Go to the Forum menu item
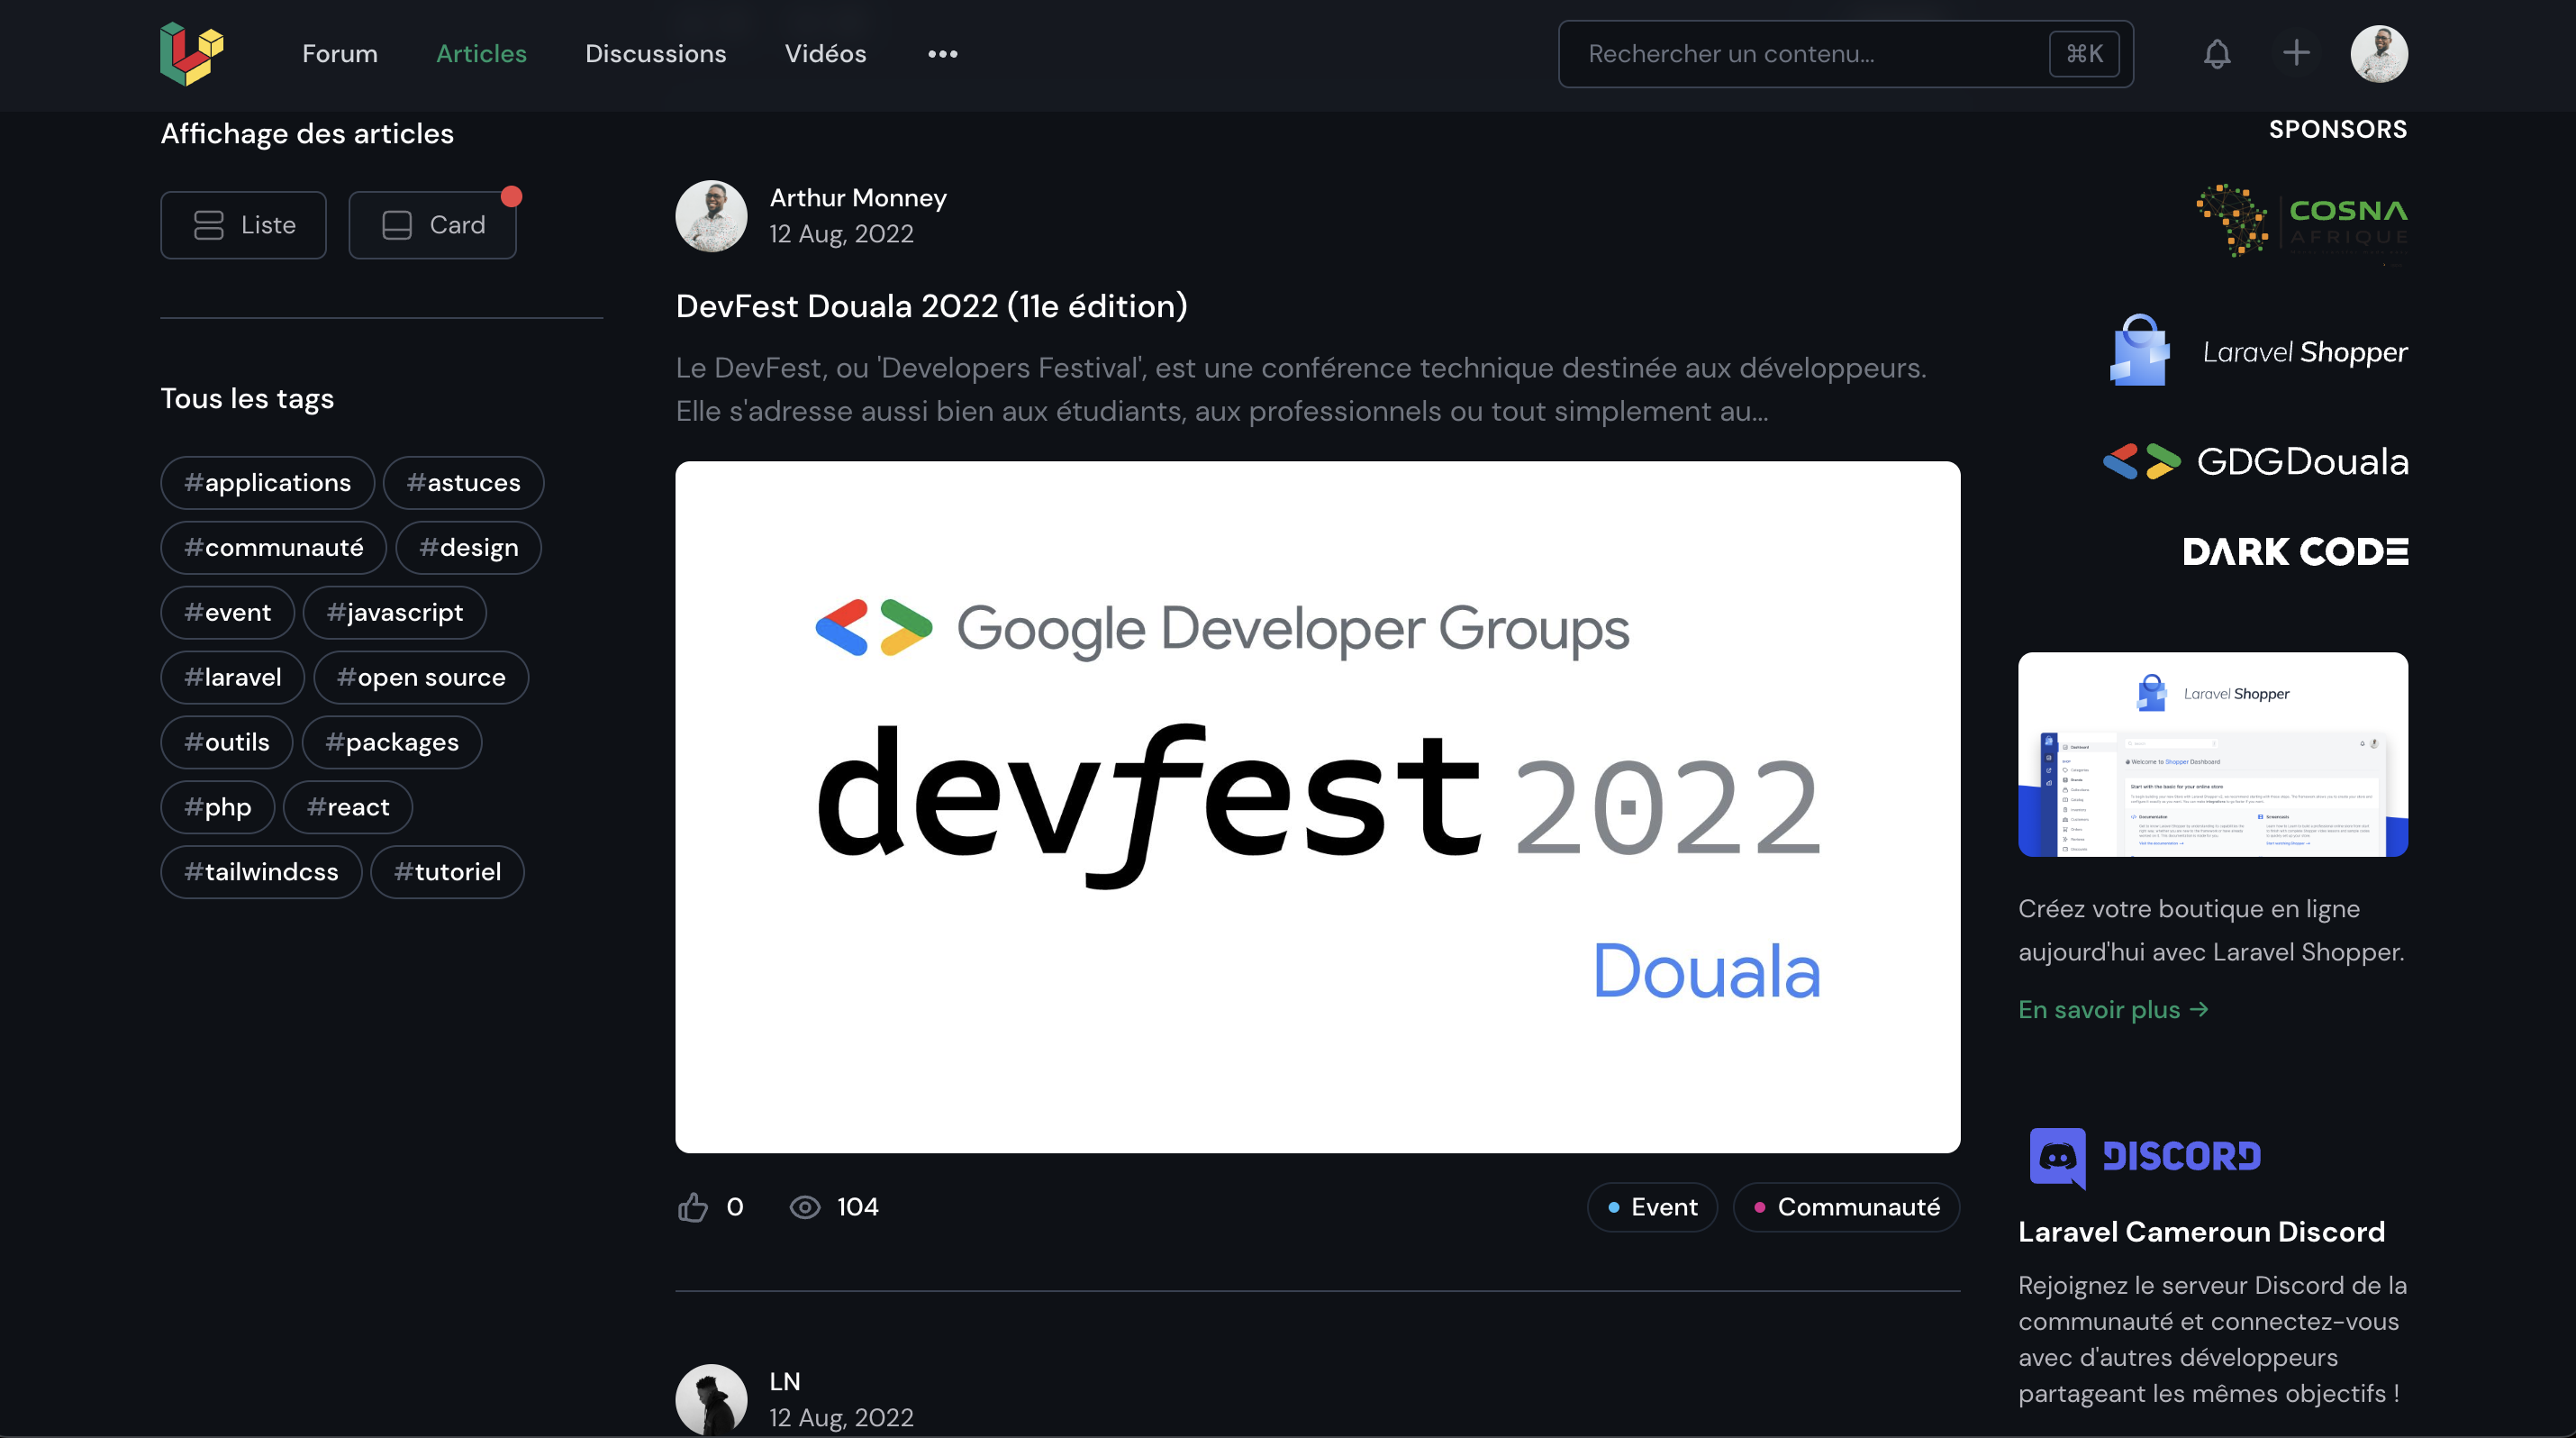This screenshot has height=1438, width=2576. coord(340,54)
